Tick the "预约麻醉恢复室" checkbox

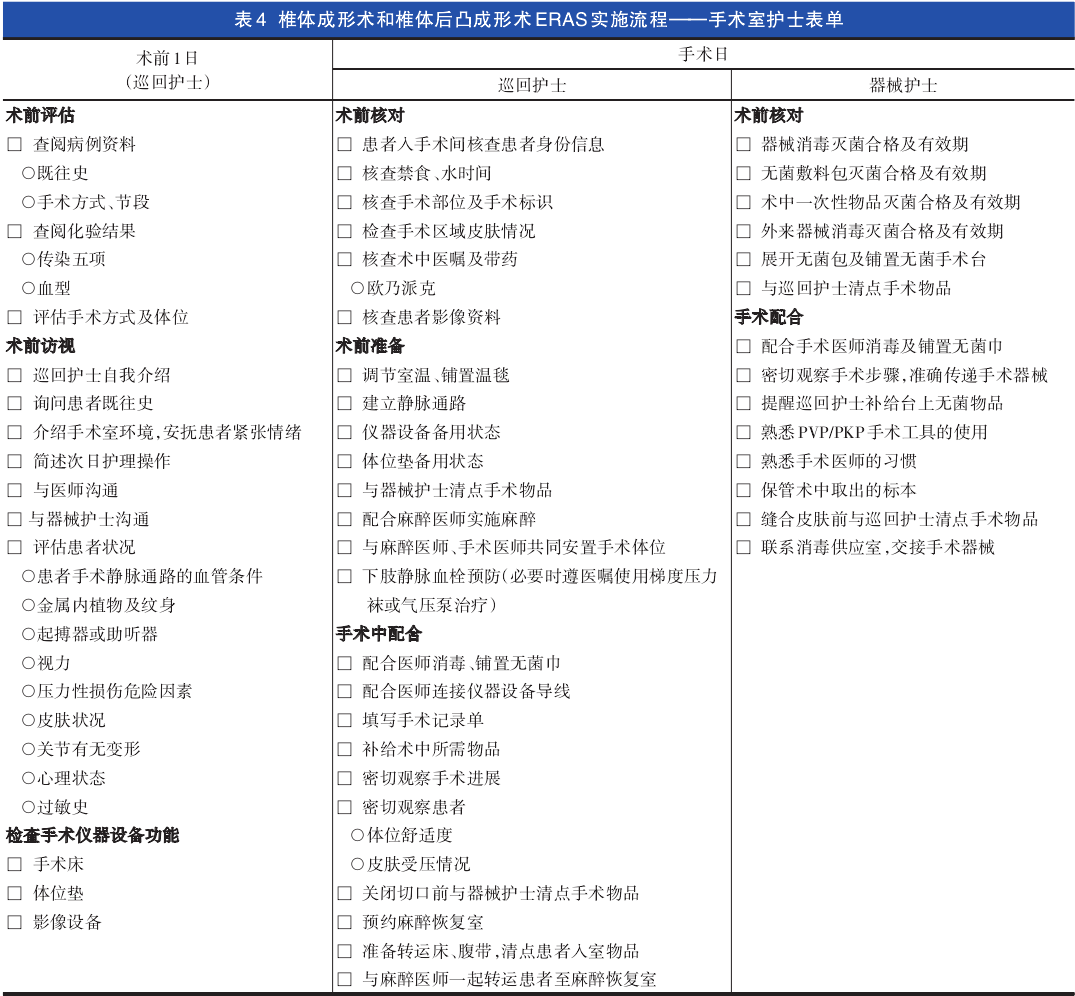click(344, 922)
